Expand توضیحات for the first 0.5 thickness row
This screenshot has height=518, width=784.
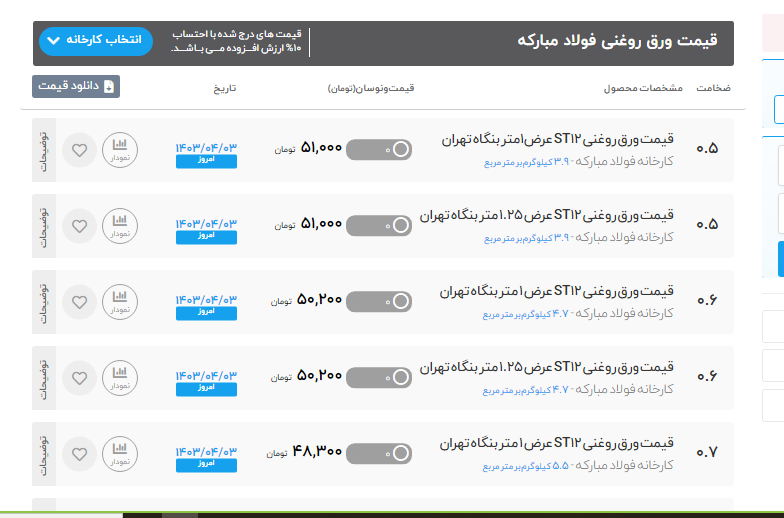tap(44, 151)
